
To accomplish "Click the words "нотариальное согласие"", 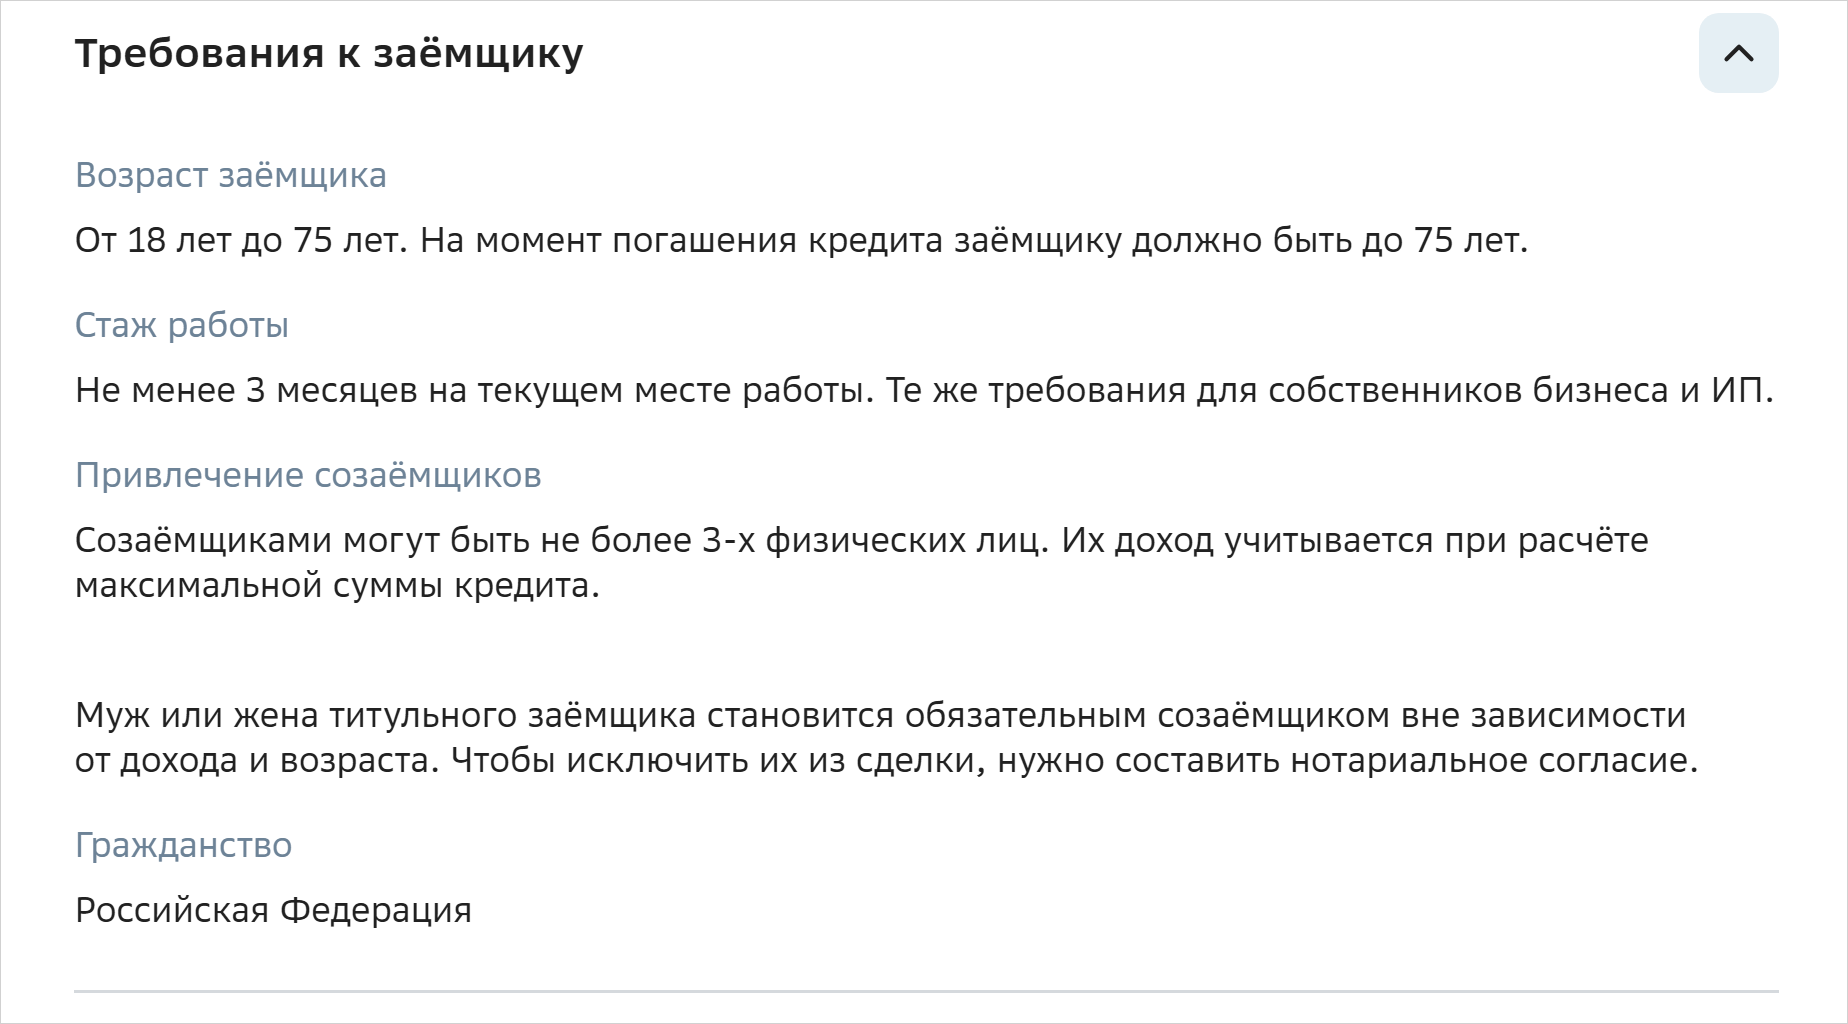I will coord(1490,761).
